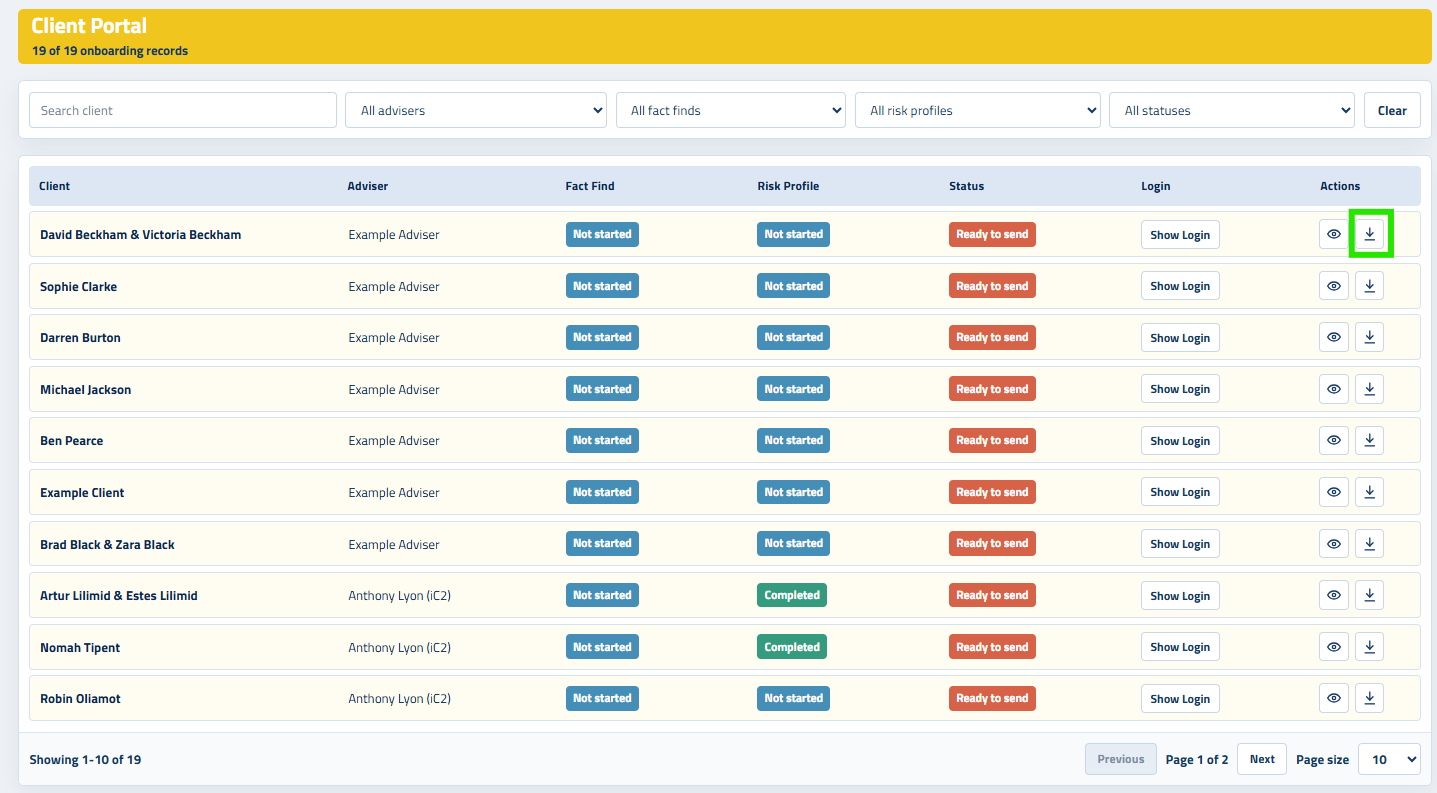This screenshot has height=793, width=1437.
Task: Focus the Search client field
Action: (183, 110)
